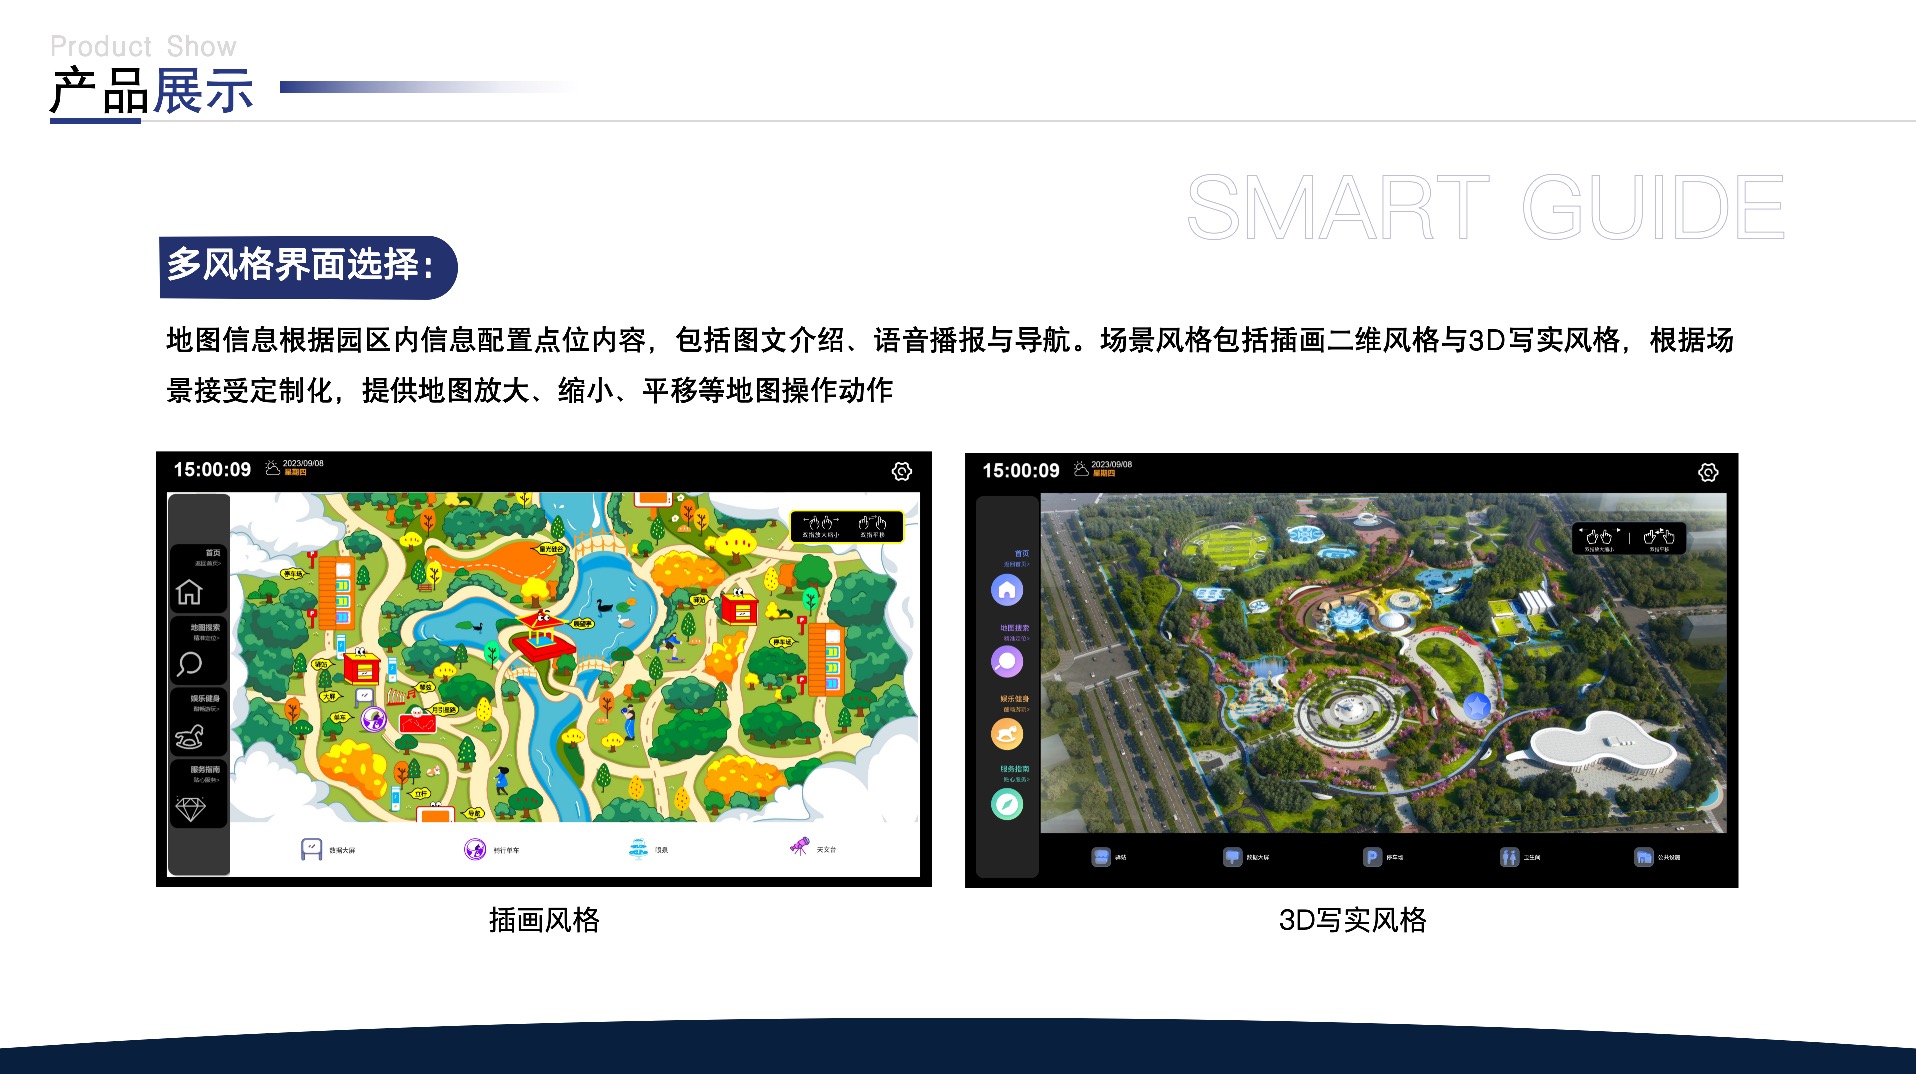Click the 15:00:09 clock on 3D screen
This screenshot has height=1074, width=1916.
coord(1020,471)
